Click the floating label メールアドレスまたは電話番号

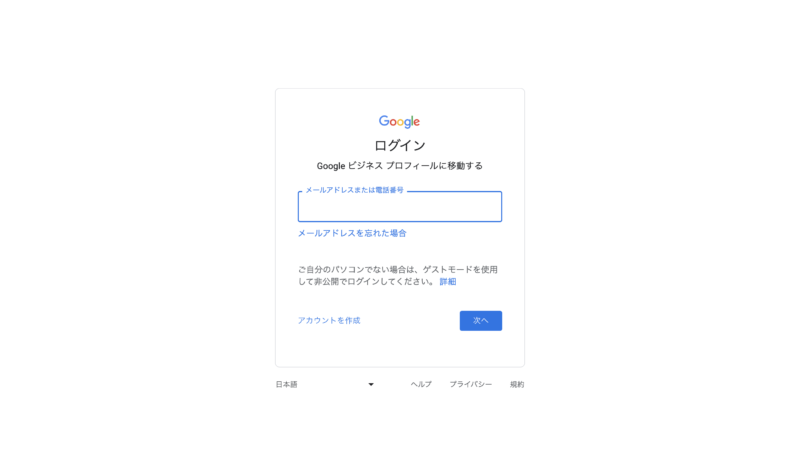click(x=354, y=190)
